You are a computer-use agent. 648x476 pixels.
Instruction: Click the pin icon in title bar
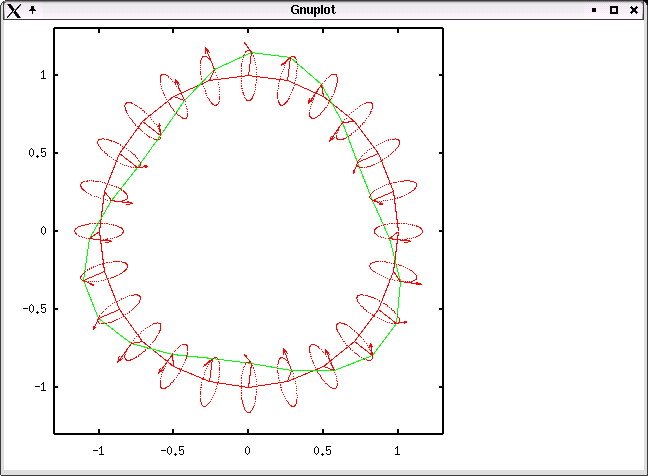point(33,9)
